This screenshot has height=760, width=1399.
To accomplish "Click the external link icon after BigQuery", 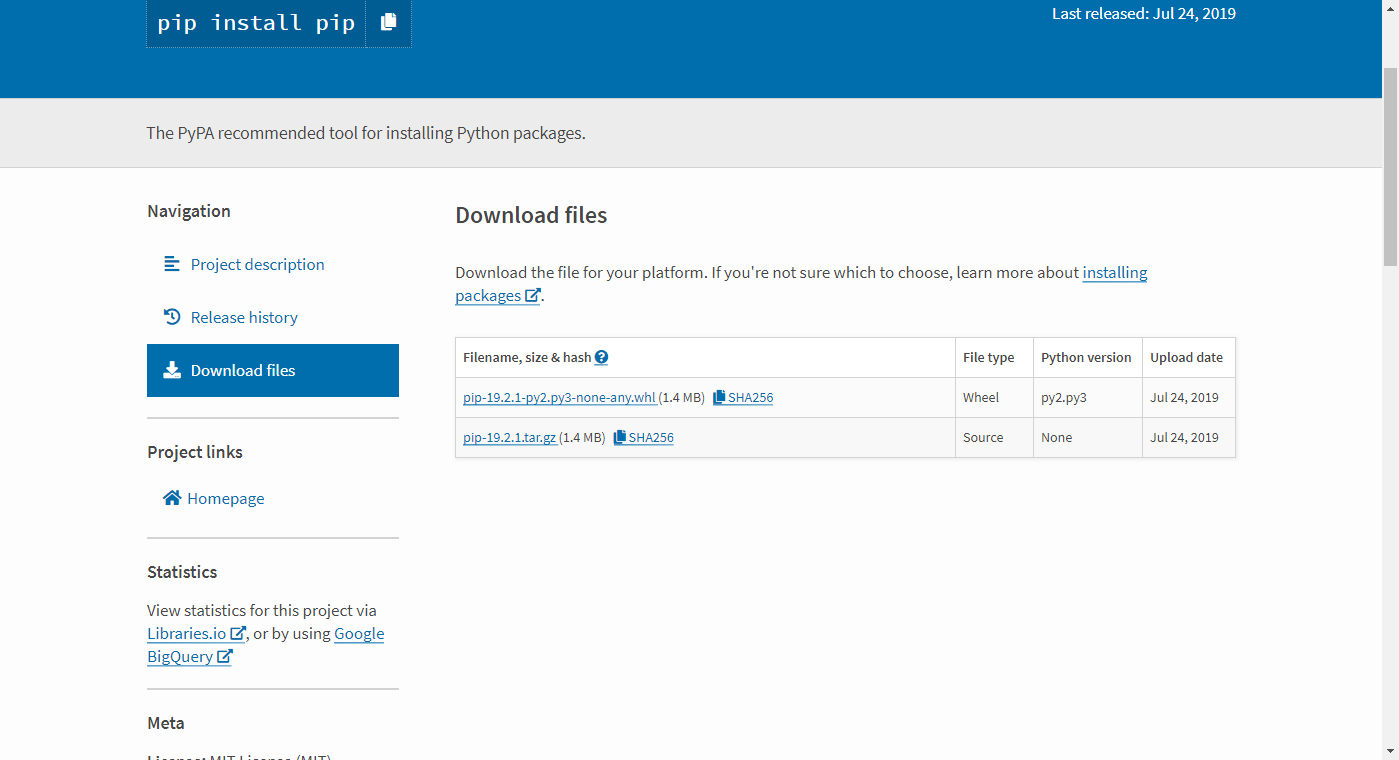I will coord(224,656).
